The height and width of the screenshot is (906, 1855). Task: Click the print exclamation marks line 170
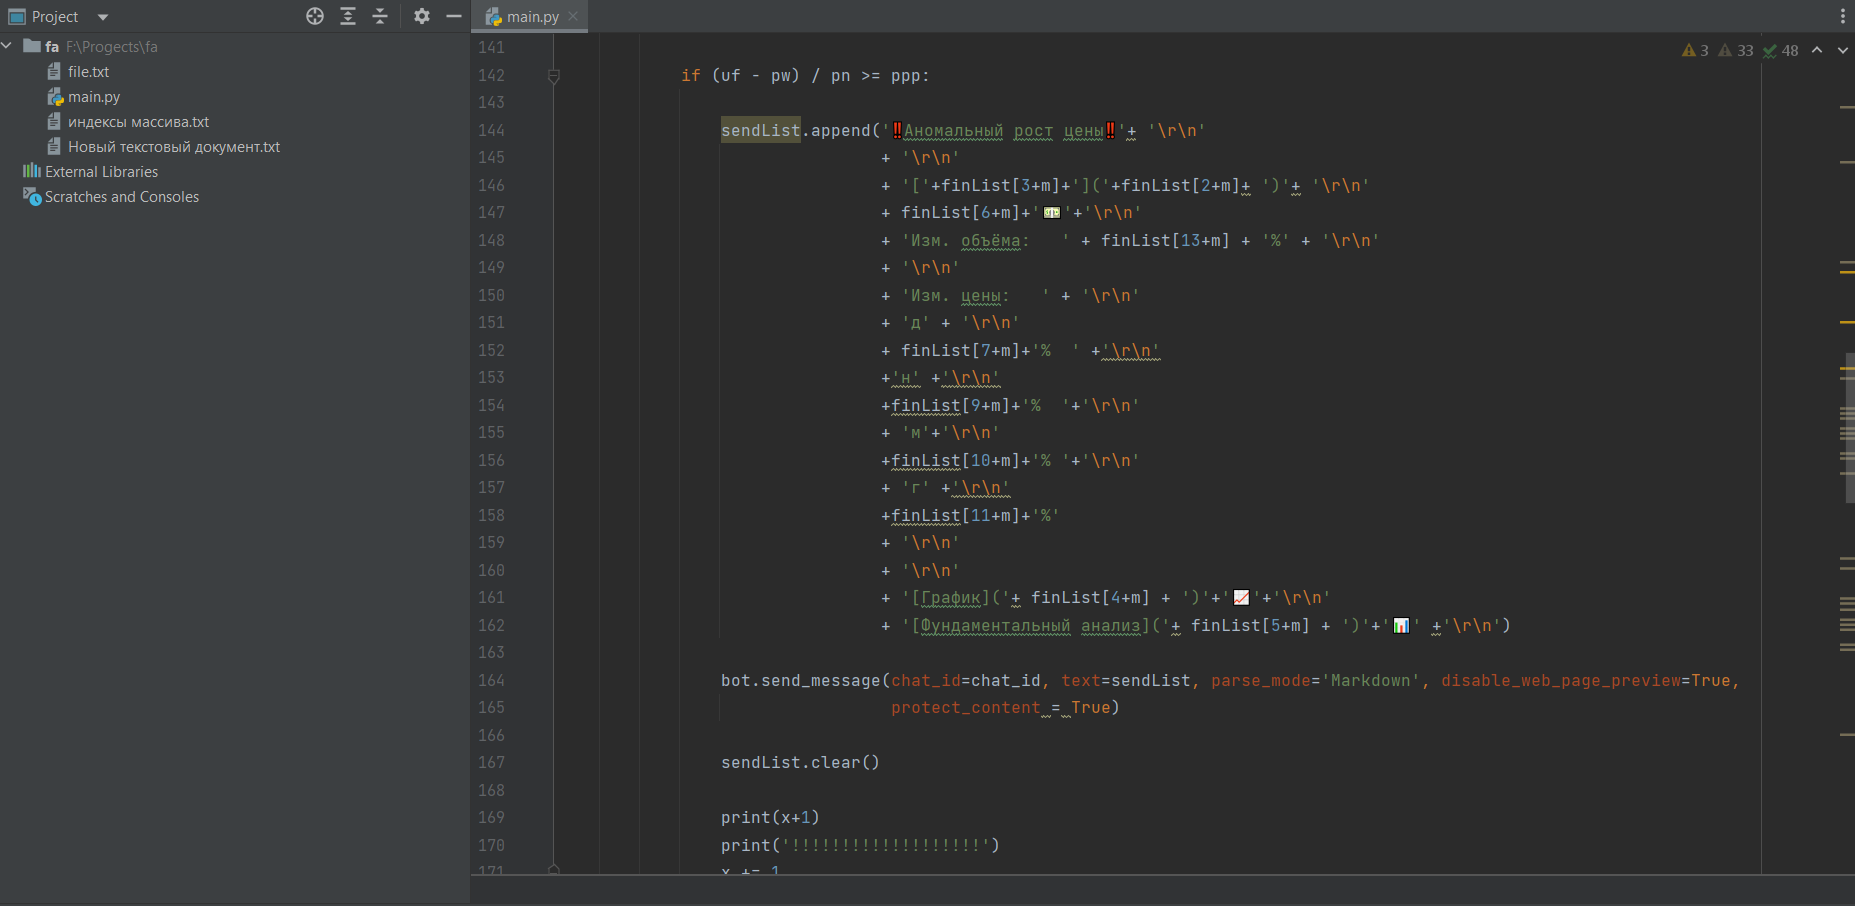click(x=860, y=845)
